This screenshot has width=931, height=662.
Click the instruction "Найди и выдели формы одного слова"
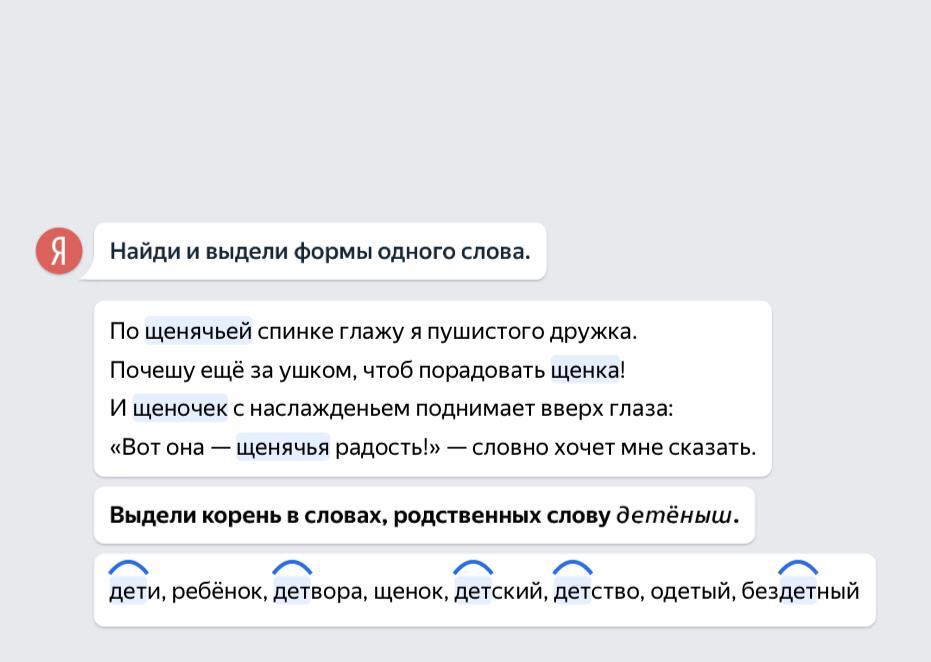(320, 251)
